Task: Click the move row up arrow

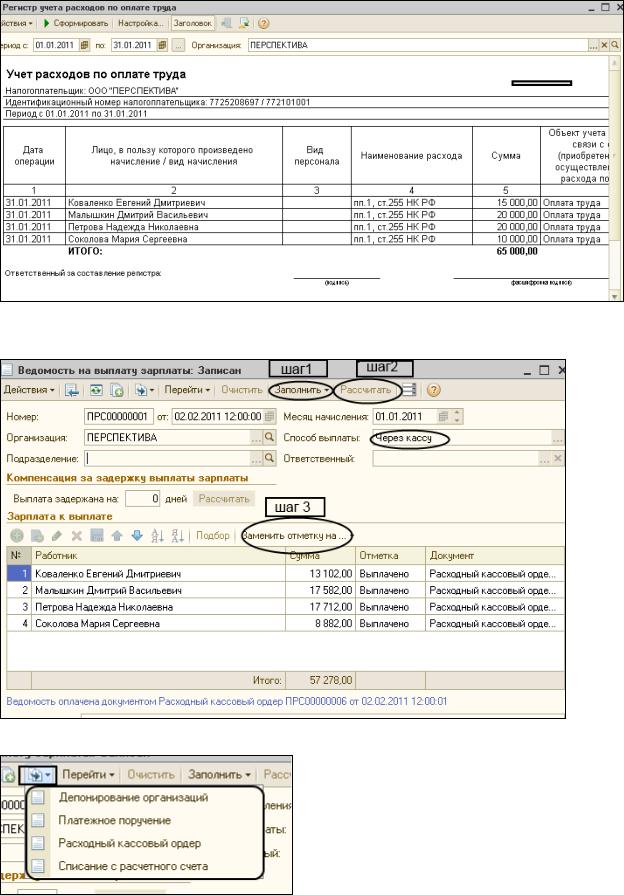Action: [117, 535]
